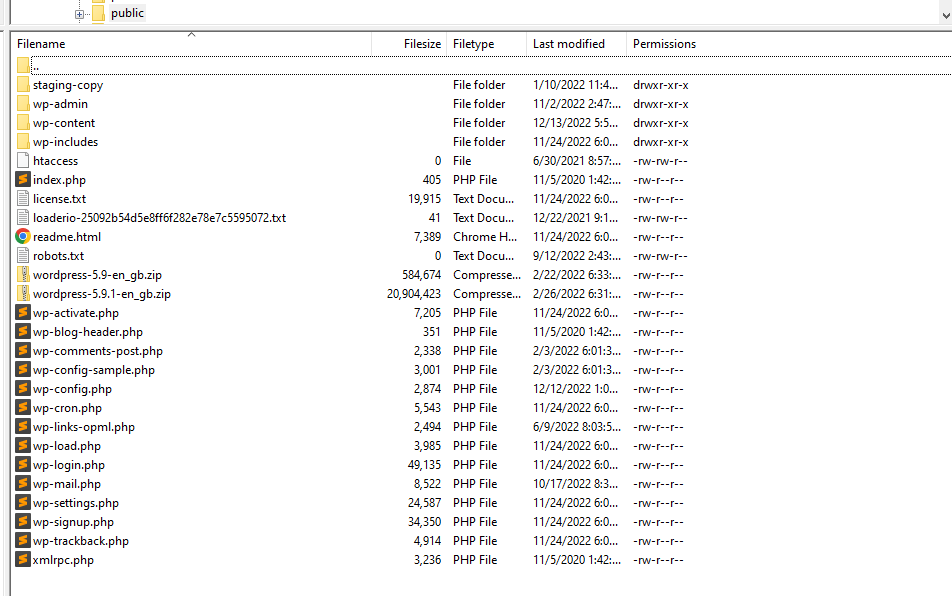Click the wp-mail.php file icon

23,484
